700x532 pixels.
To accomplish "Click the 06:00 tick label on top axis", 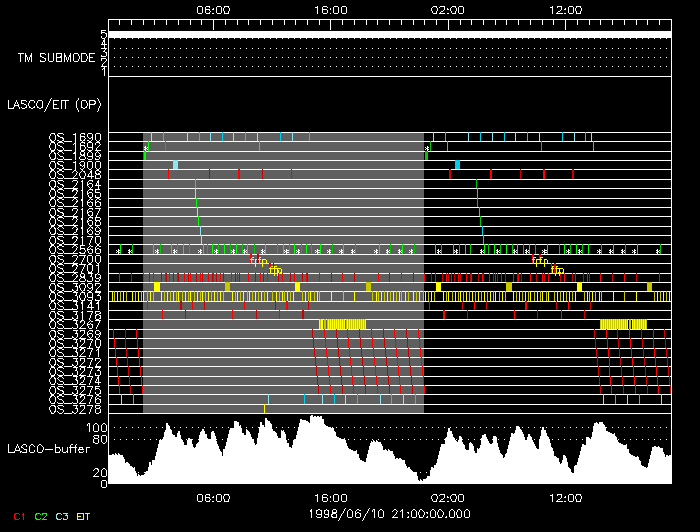I will click(x=214, y=9).
